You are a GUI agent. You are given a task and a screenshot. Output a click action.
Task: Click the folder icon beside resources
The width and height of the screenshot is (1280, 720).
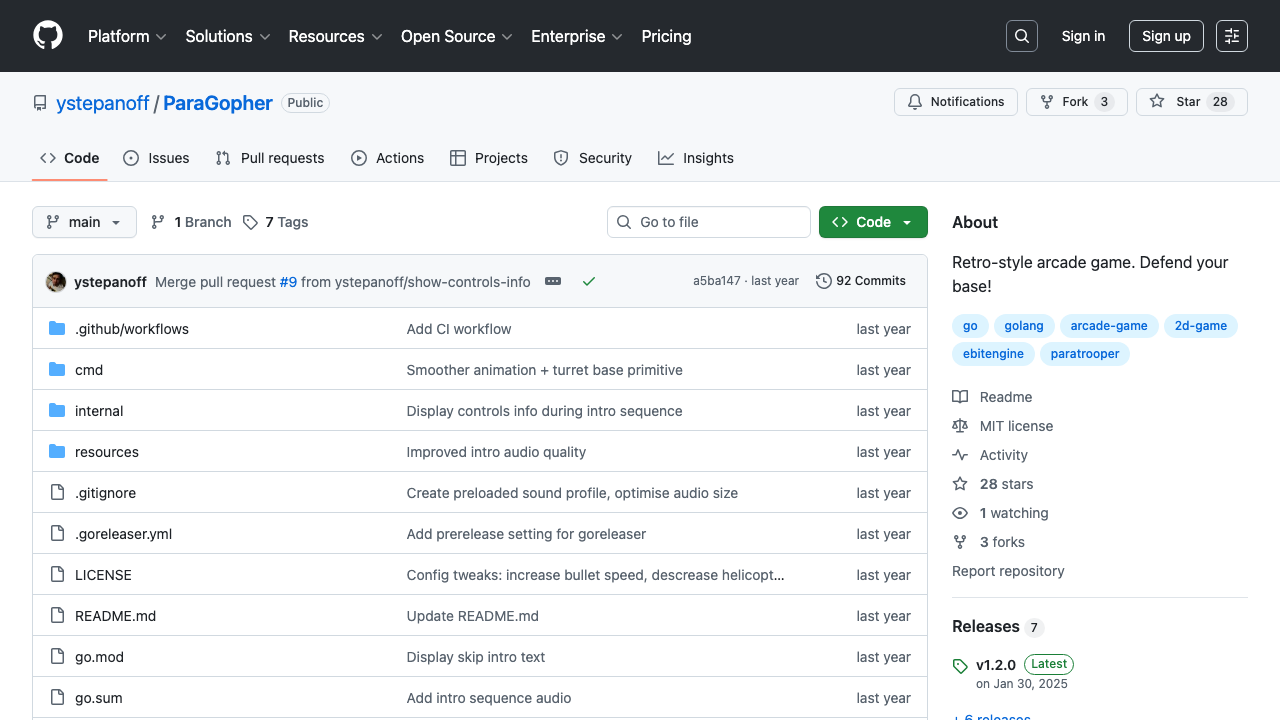57,451
